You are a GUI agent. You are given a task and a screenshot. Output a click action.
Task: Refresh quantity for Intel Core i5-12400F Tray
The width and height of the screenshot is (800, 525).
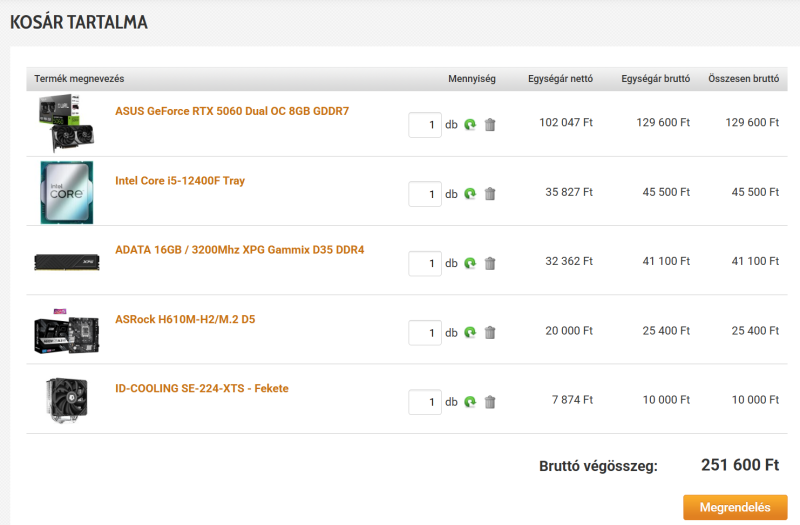pyautogui.click(x=470, y=194)
